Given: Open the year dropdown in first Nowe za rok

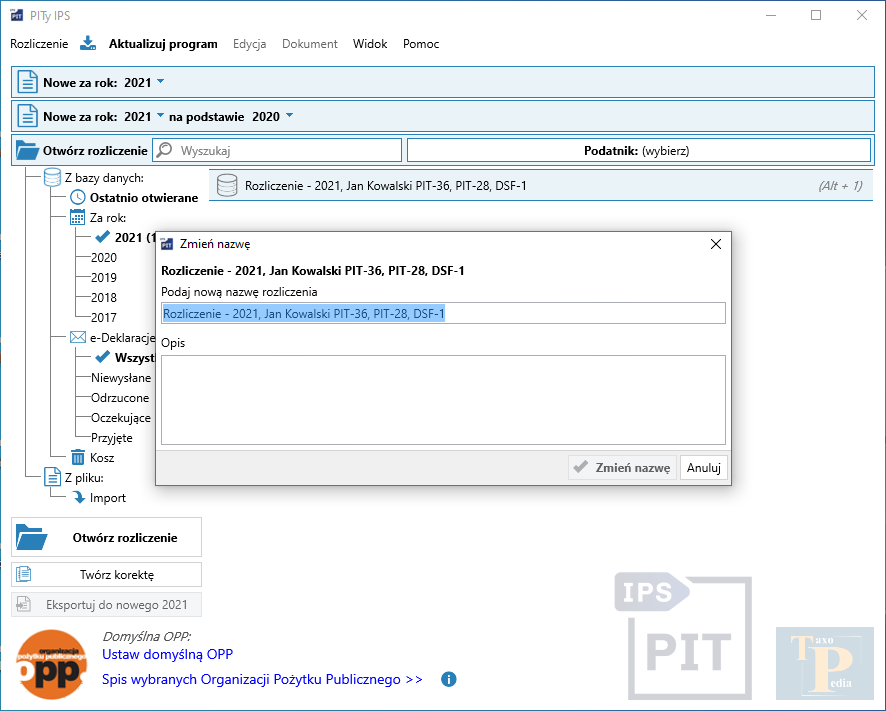Looking at the screenshot, I should [160, 82].
